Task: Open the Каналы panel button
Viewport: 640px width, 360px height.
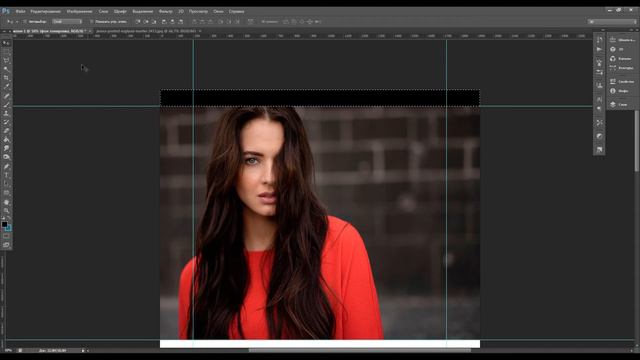Action: (x=620, y=59)
